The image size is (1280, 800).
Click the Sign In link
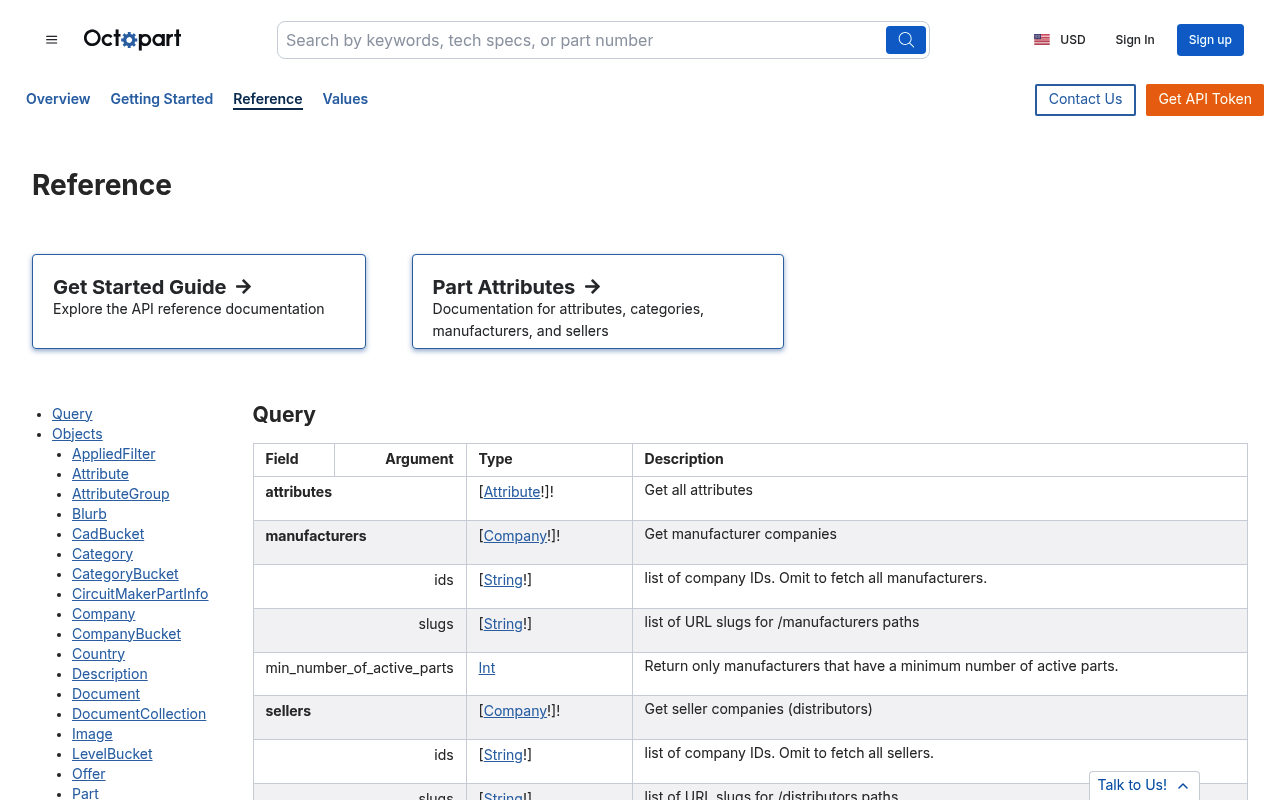(1135, 40)
